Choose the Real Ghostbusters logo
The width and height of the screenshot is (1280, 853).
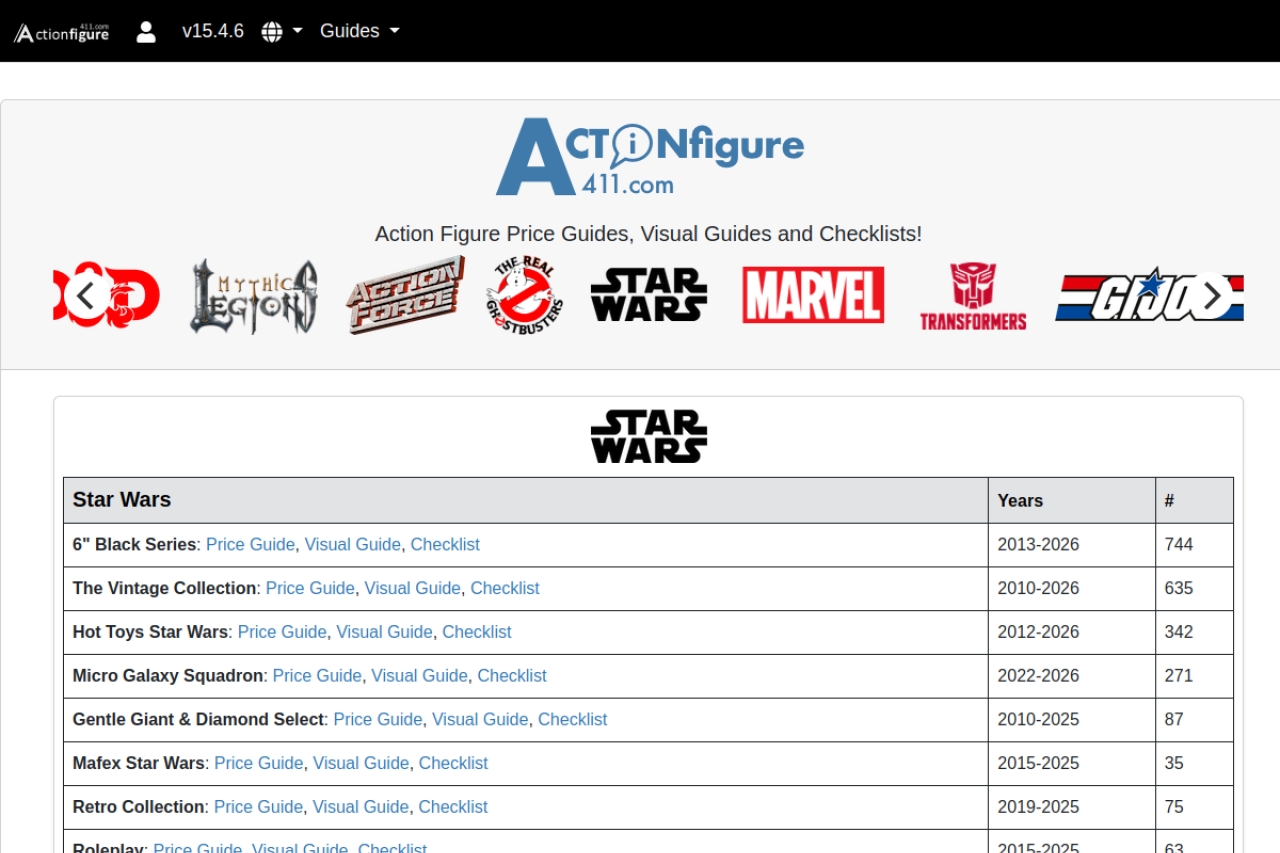pyautogui.click(x=524, y=295)
